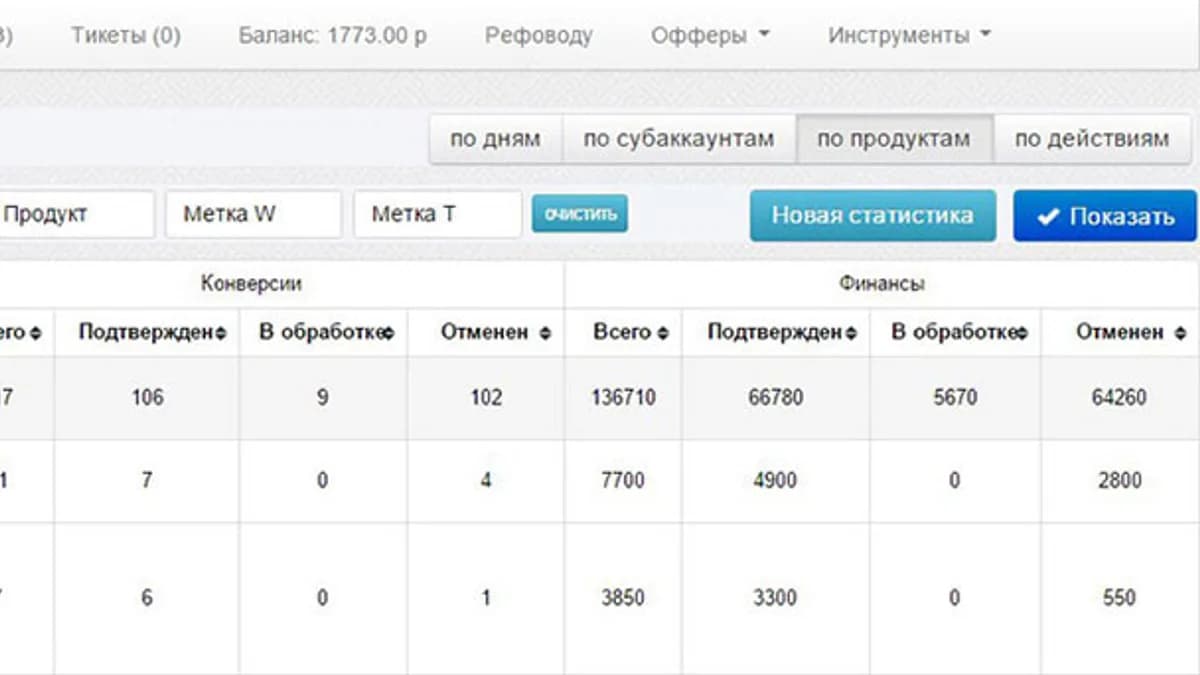Image resolution: width=1200 pixels, height=675 pixels.
Task: Click the Финансы group header
Action: point(881,284)
